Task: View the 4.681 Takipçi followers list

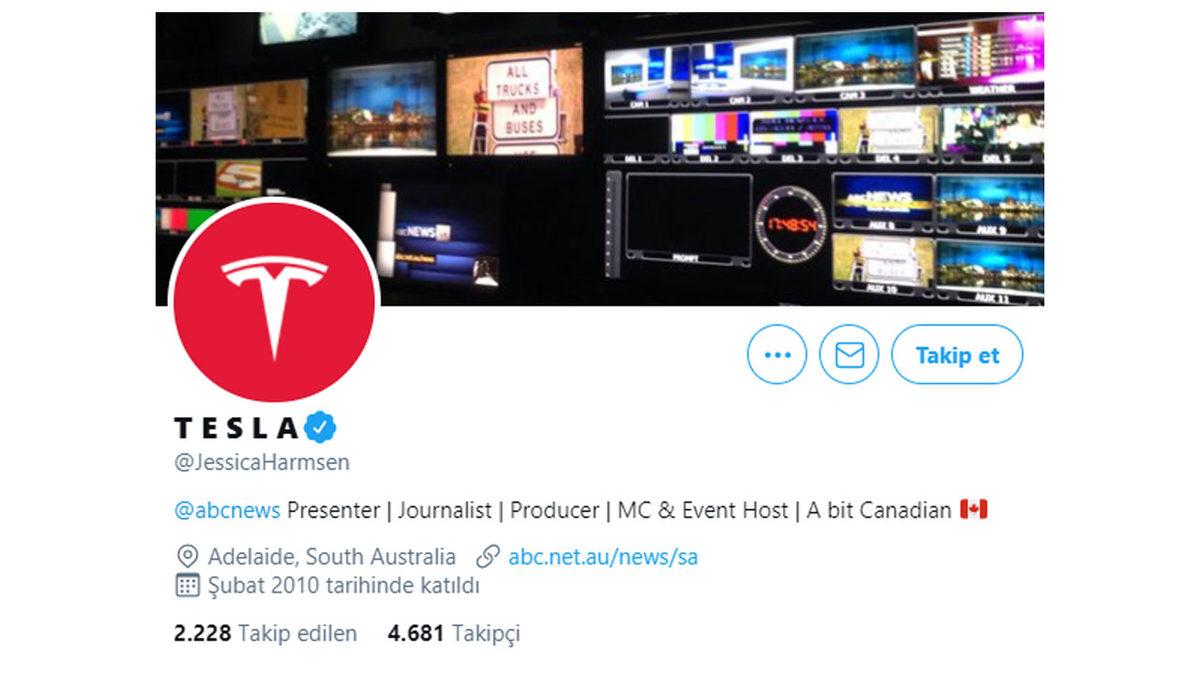Action: (x=454, y=633)
